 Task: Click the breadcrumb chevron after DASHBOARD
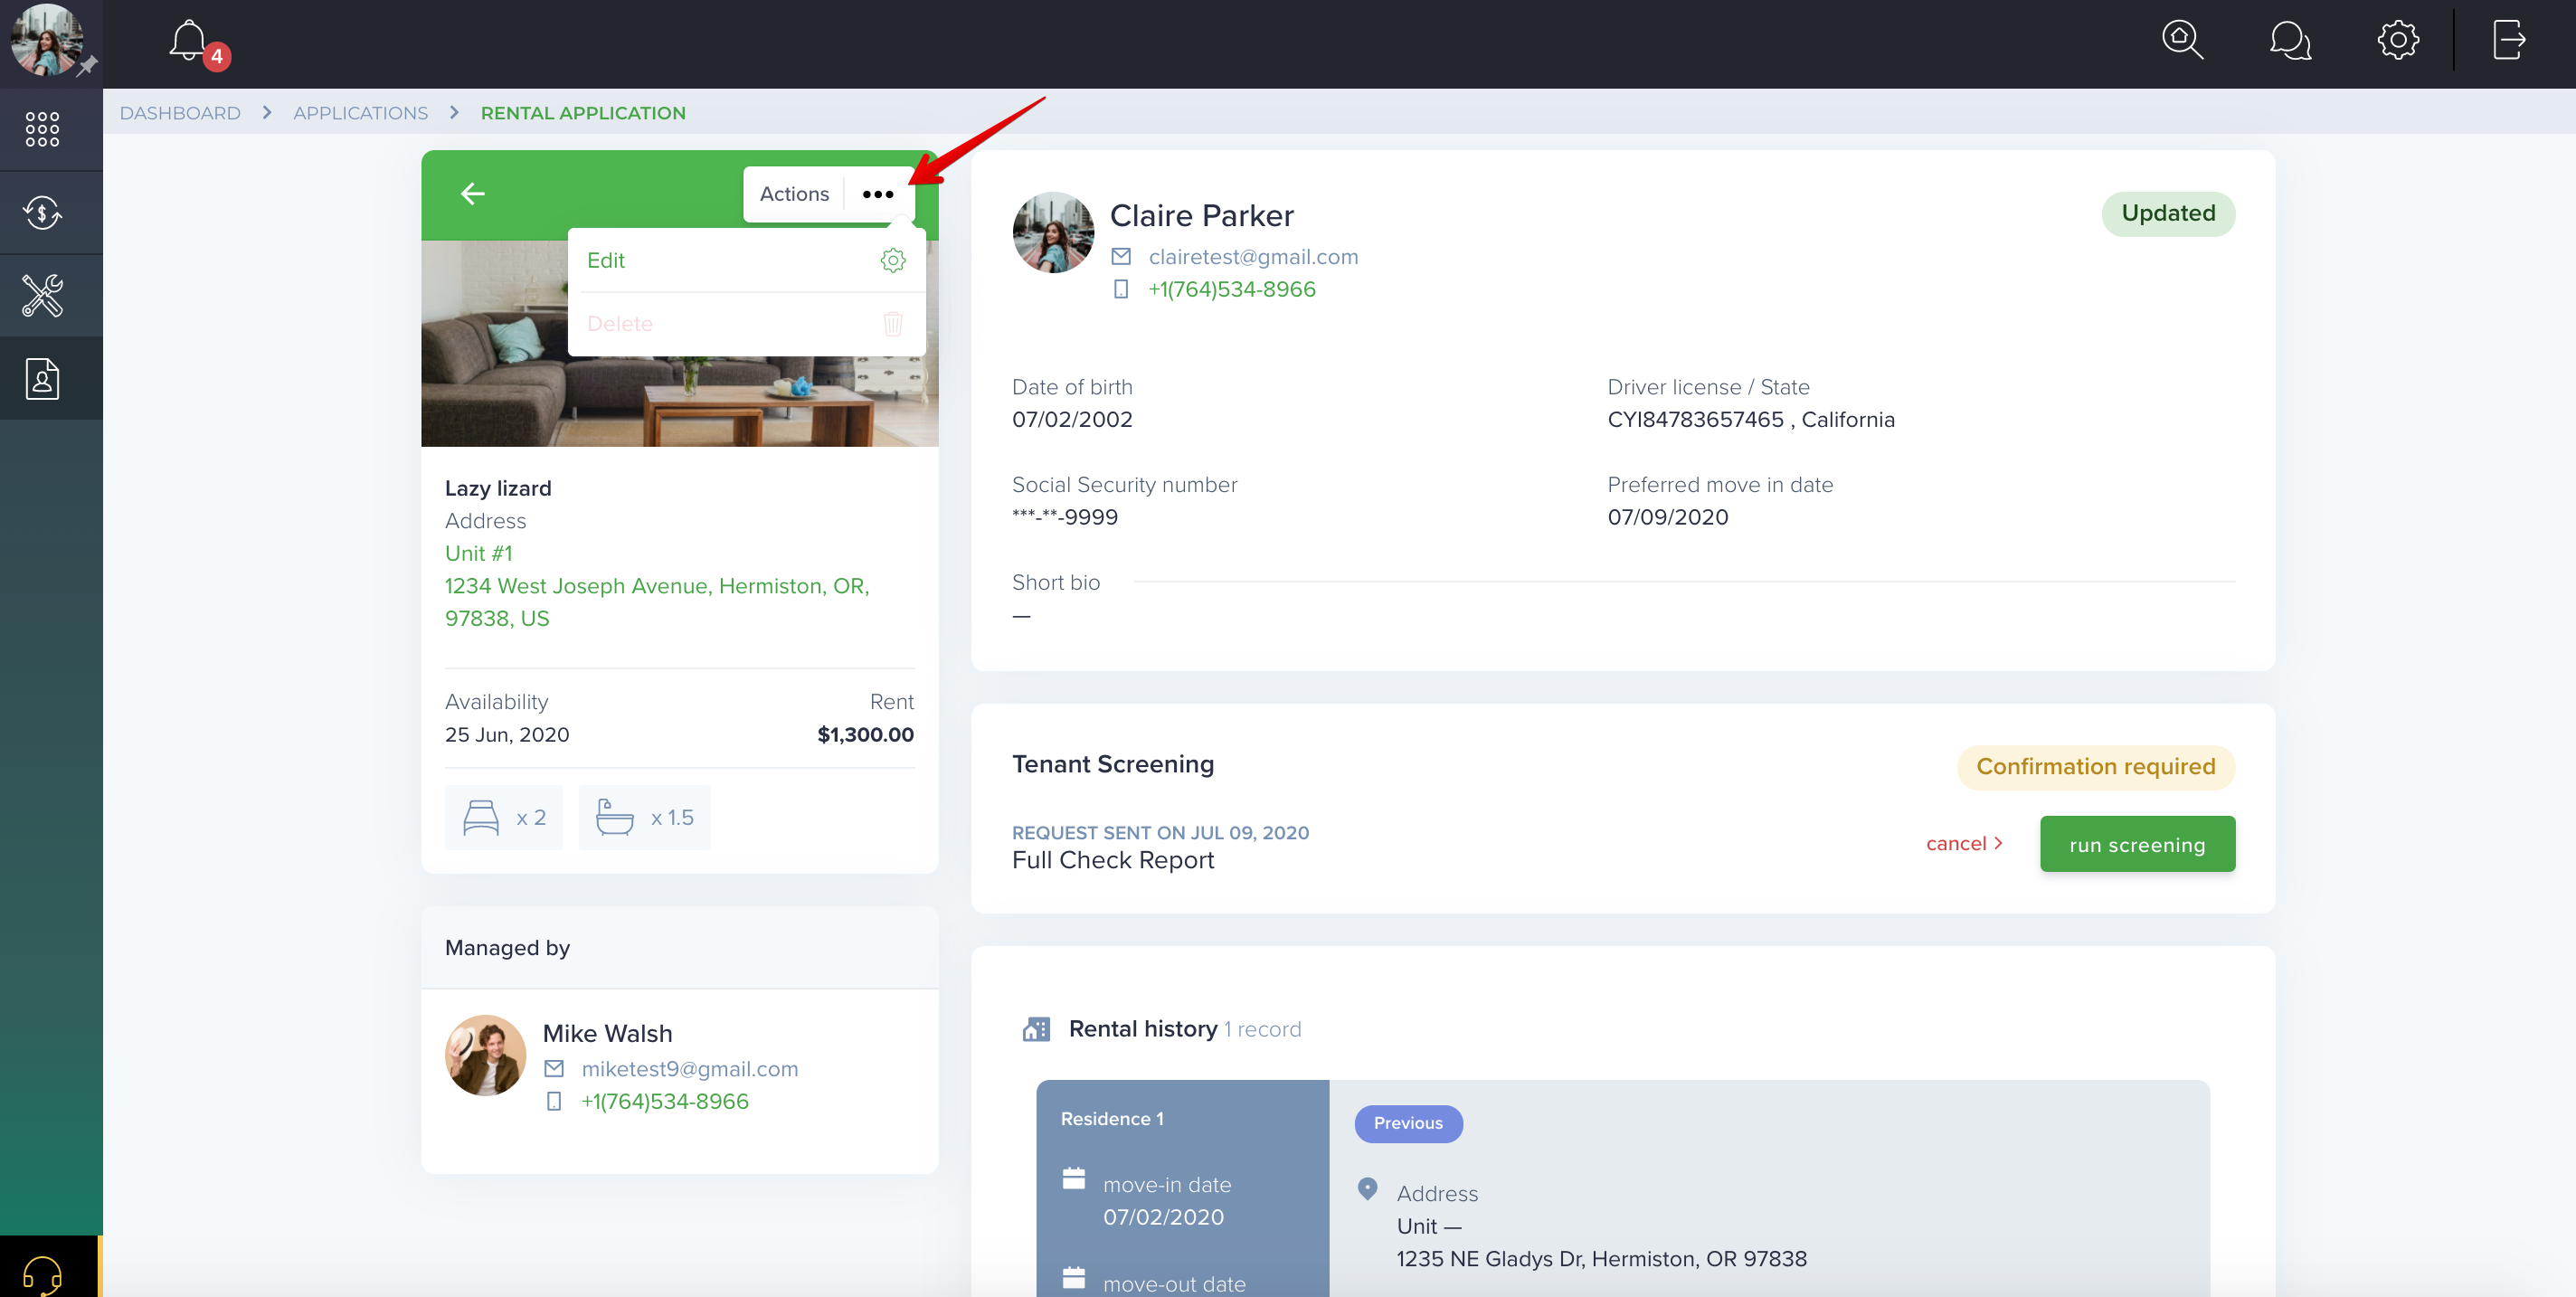point(267,113)
